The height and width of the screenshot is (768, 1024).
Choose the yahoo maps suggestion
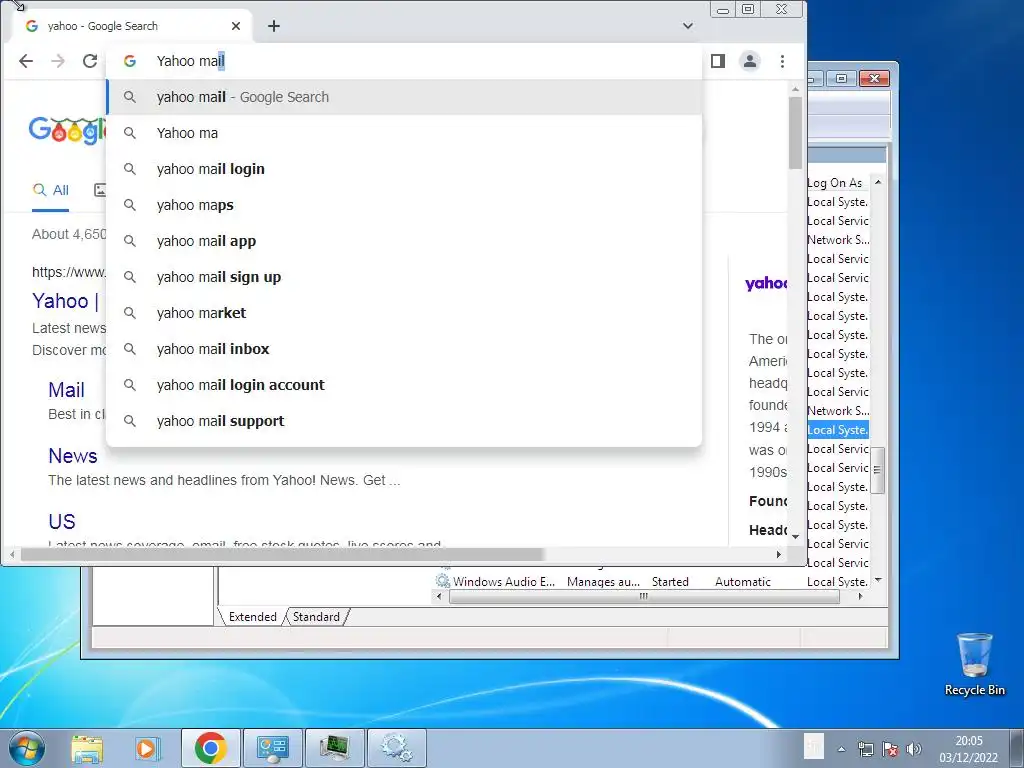click(404, 205)
